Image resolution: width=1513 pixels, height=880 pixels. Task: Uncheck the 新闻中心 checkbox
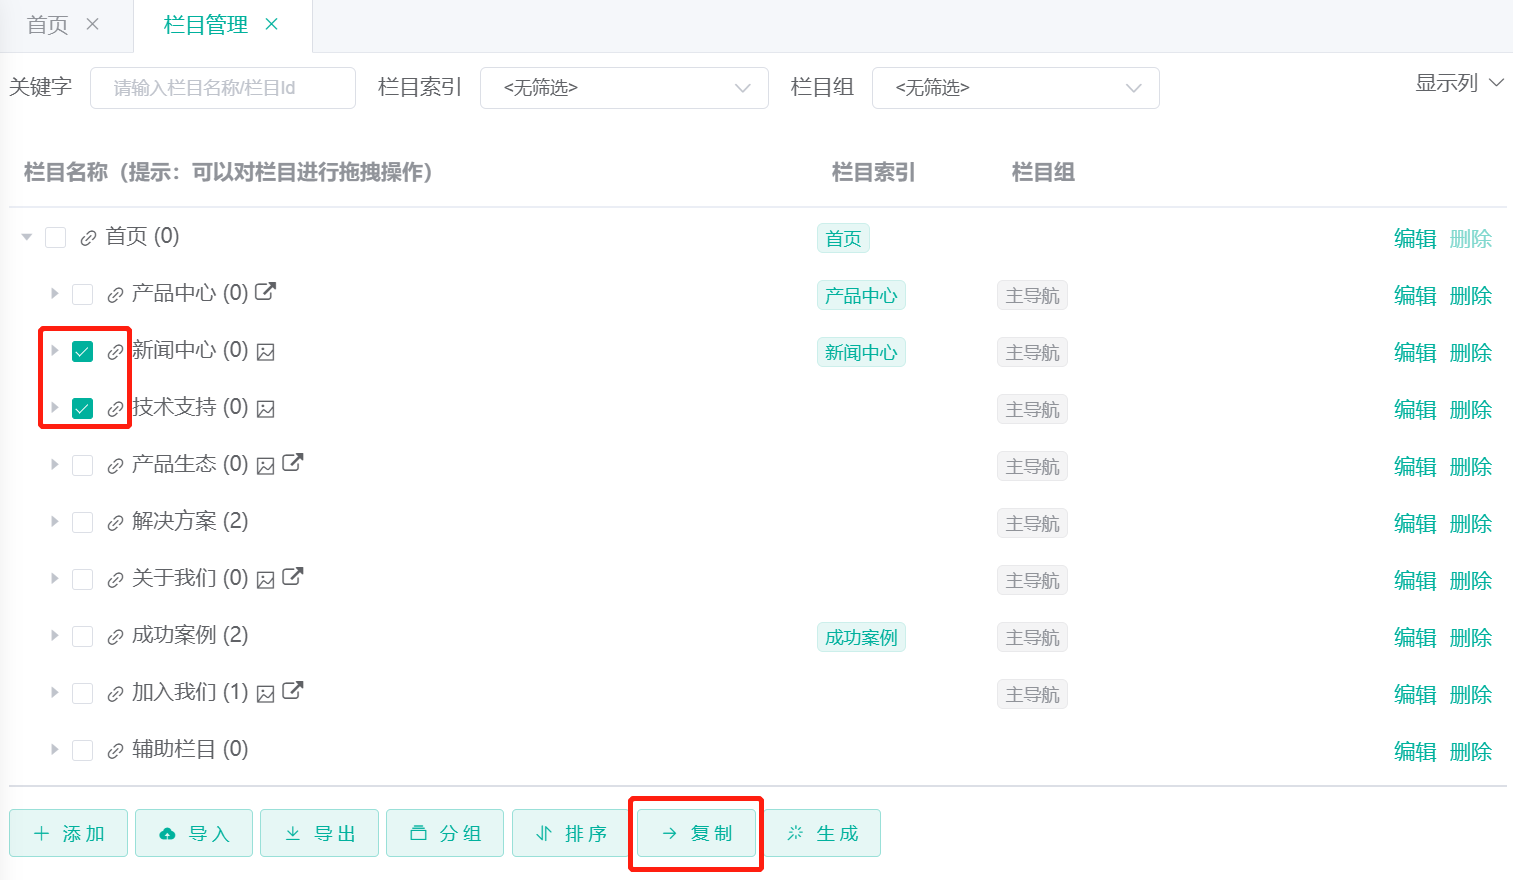click(83, 352)
